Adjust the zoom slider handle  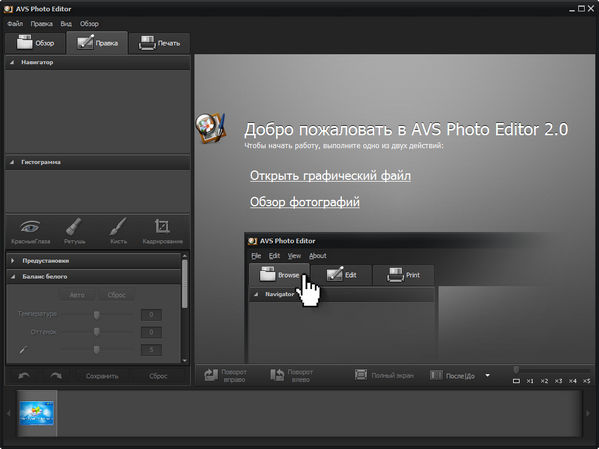(x=516, y=370)
